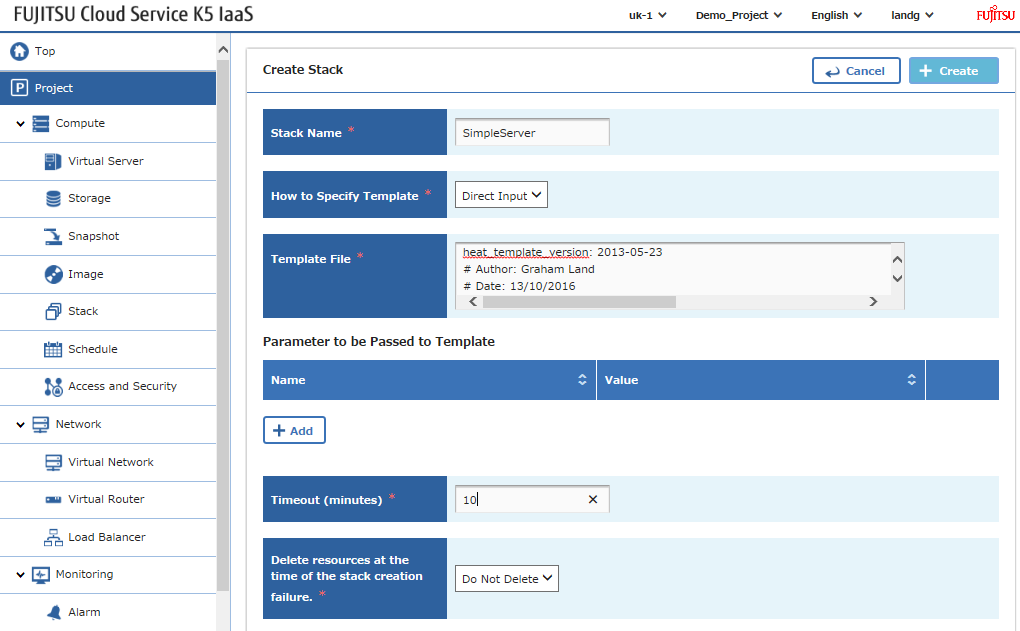This screenshot has width=1020, height=631.
Task: Click sidebar scroll up arrow
Action: click(x=223, y=49)
